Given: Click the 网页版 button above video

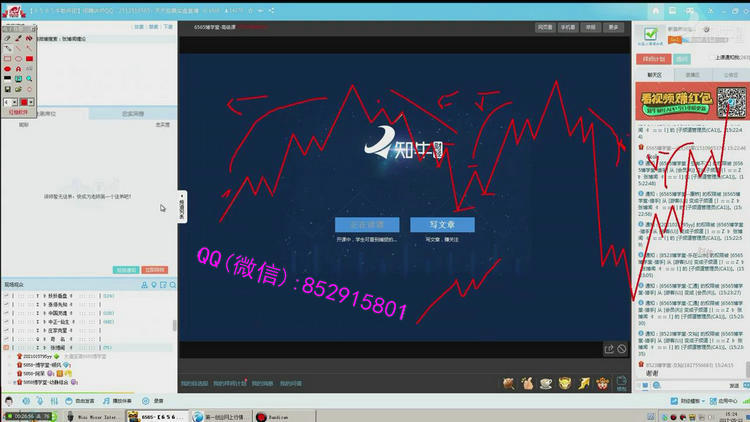Looking at the screenshot, I should [x=544, y=27].
